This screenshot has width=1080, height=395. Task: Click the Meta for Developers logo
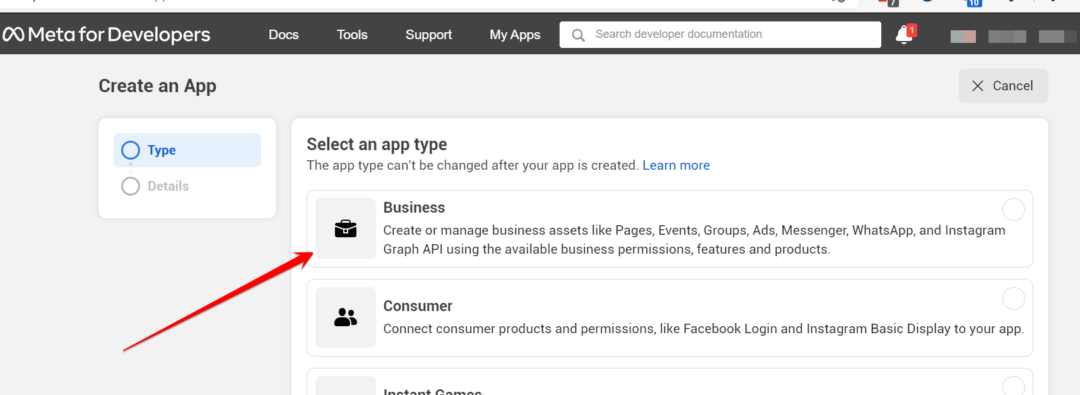click(106, 34)
